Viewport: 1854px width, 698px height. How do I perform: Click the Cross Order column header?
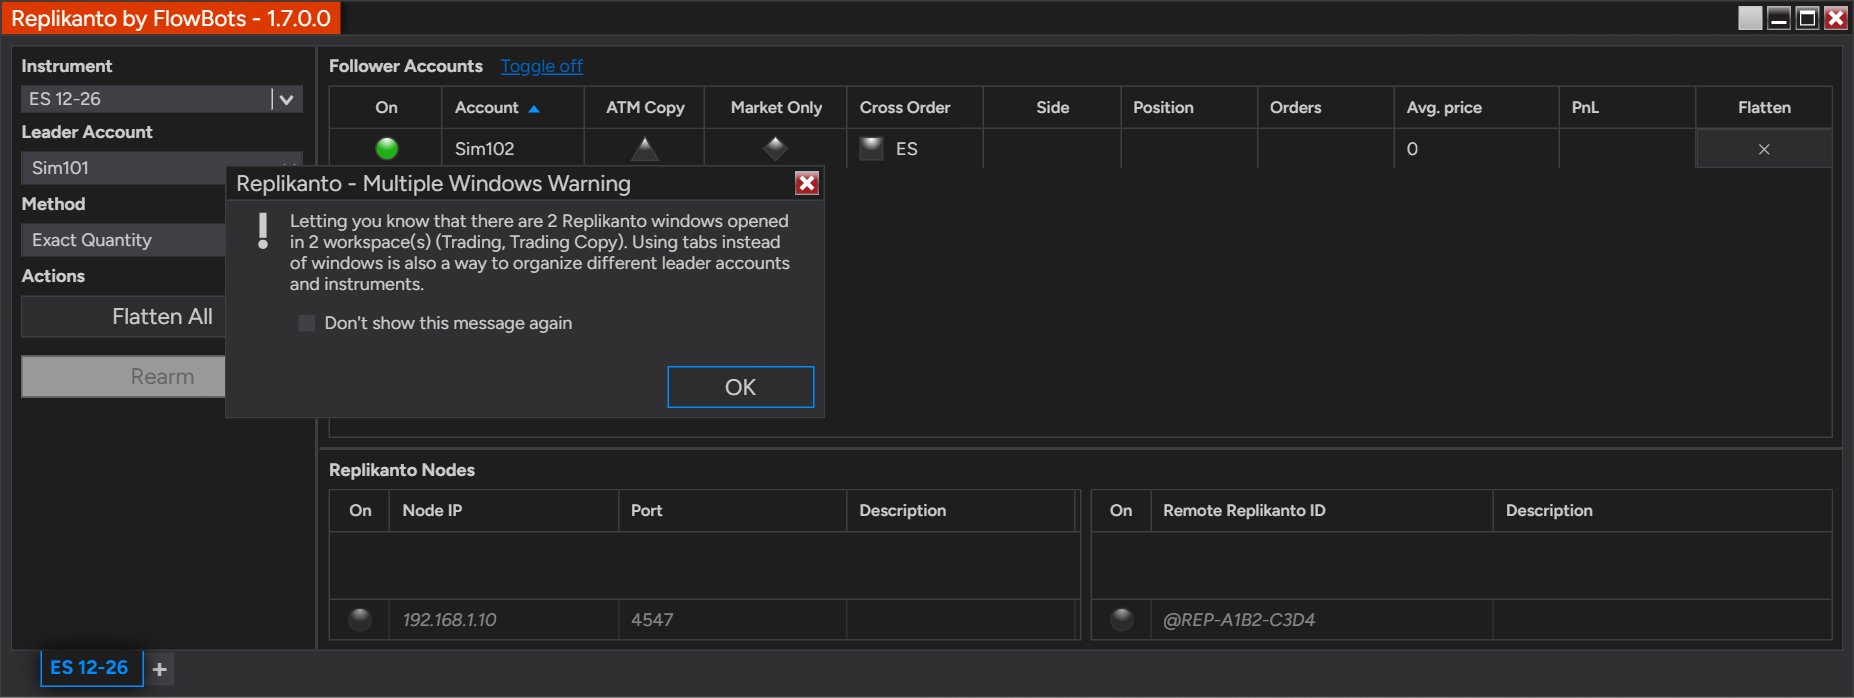click(x=915, y=108)
